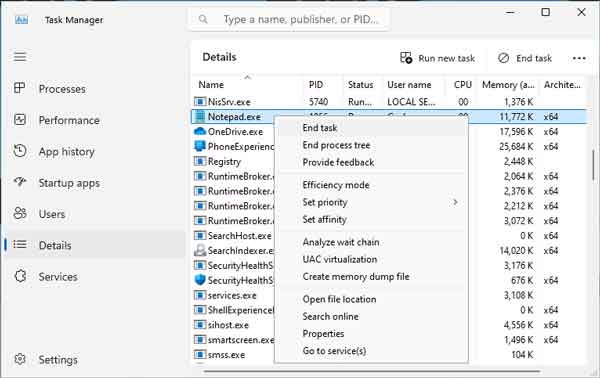This screenshot has width=600, height=378.
Task: Click the SearchIndexer.exe icon
Action: click(200, 250)
